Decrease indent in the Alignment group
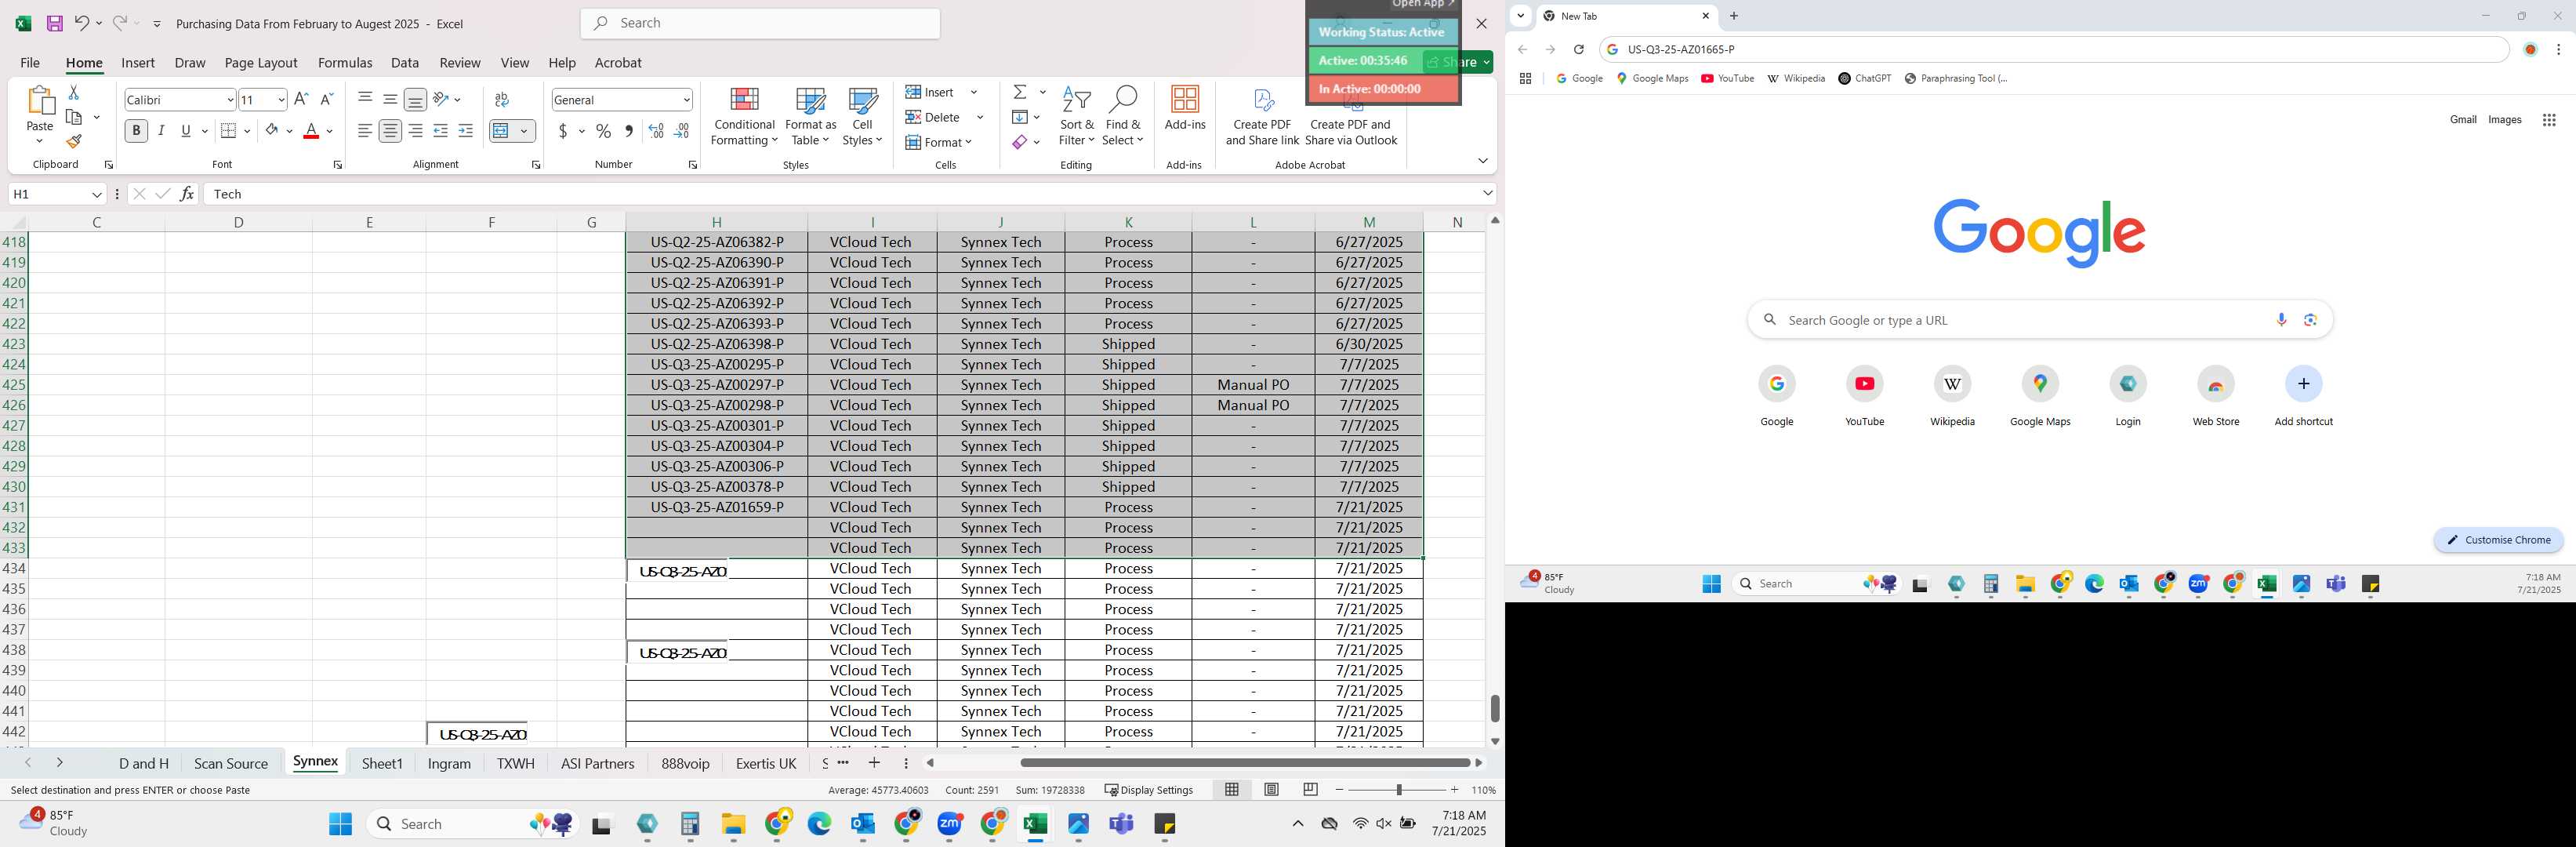Screen dimensions: 2576x847 440,131
